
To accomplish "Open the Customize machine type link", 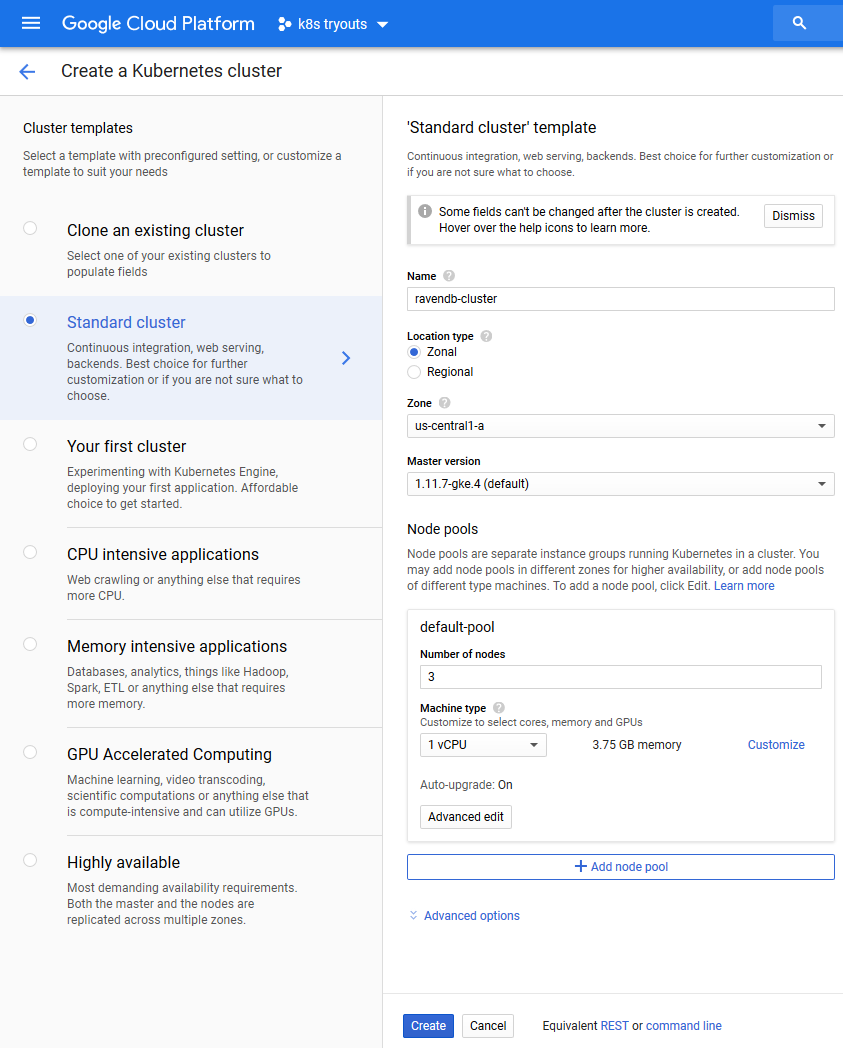I will 775,745.
